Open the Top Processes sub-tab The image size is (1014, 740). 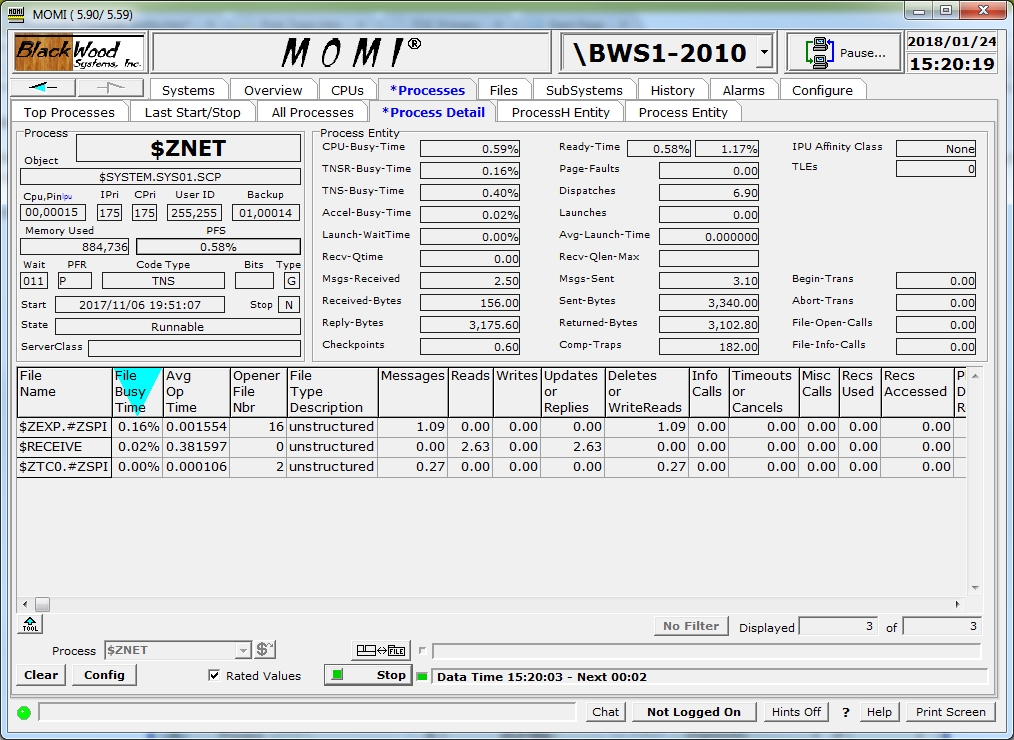(69, 112)
